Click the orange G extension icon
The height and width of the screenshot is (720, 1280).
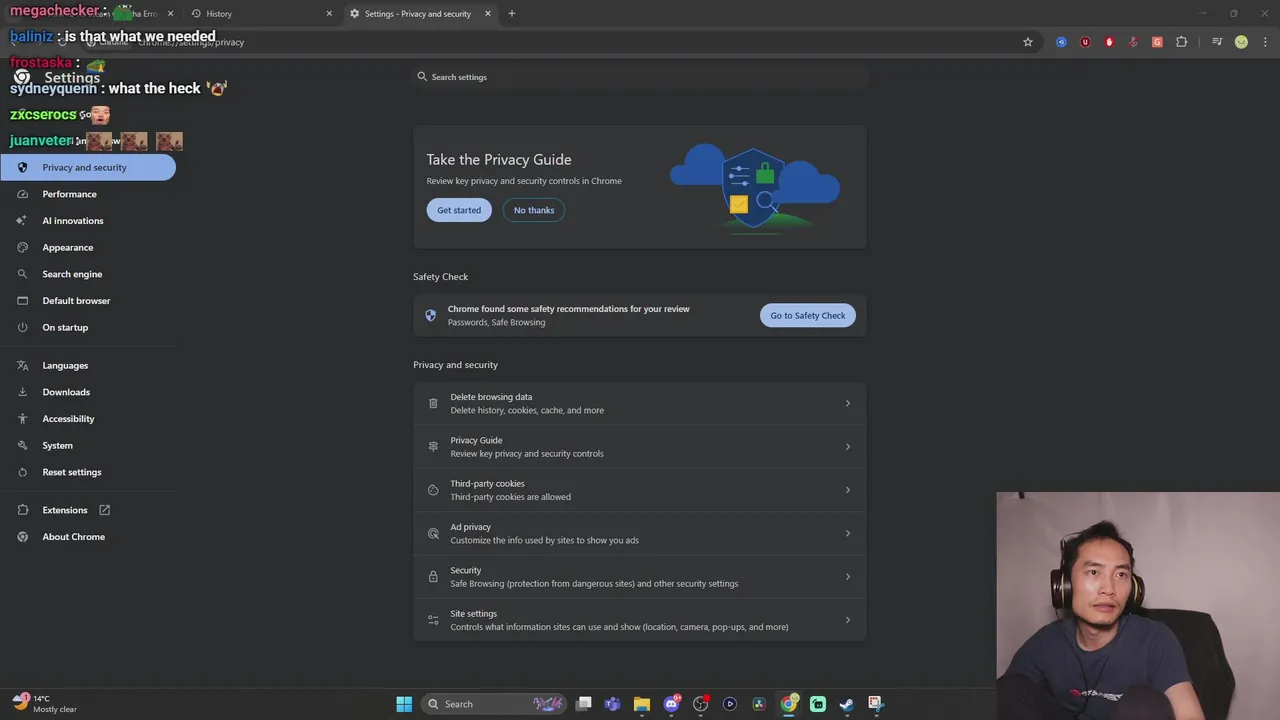(x=1157, y=42)
